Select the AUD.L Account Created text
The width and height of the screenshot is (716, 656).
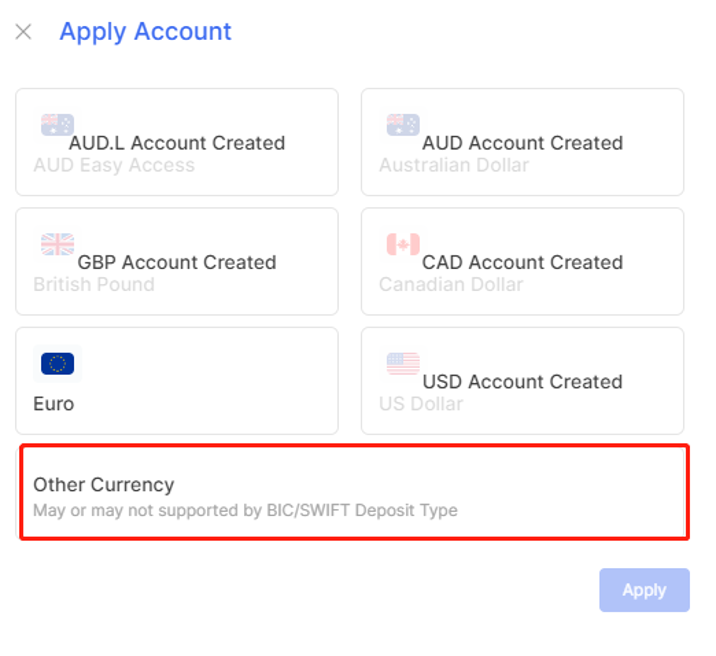(177, 143)
